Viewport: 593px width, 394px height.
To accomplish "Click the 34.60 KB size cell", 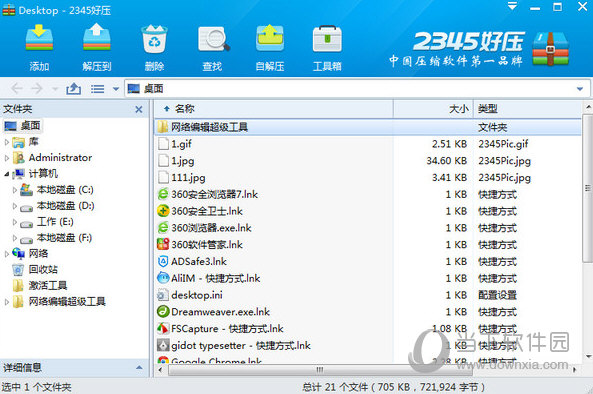I will click(x=447, y=161).
